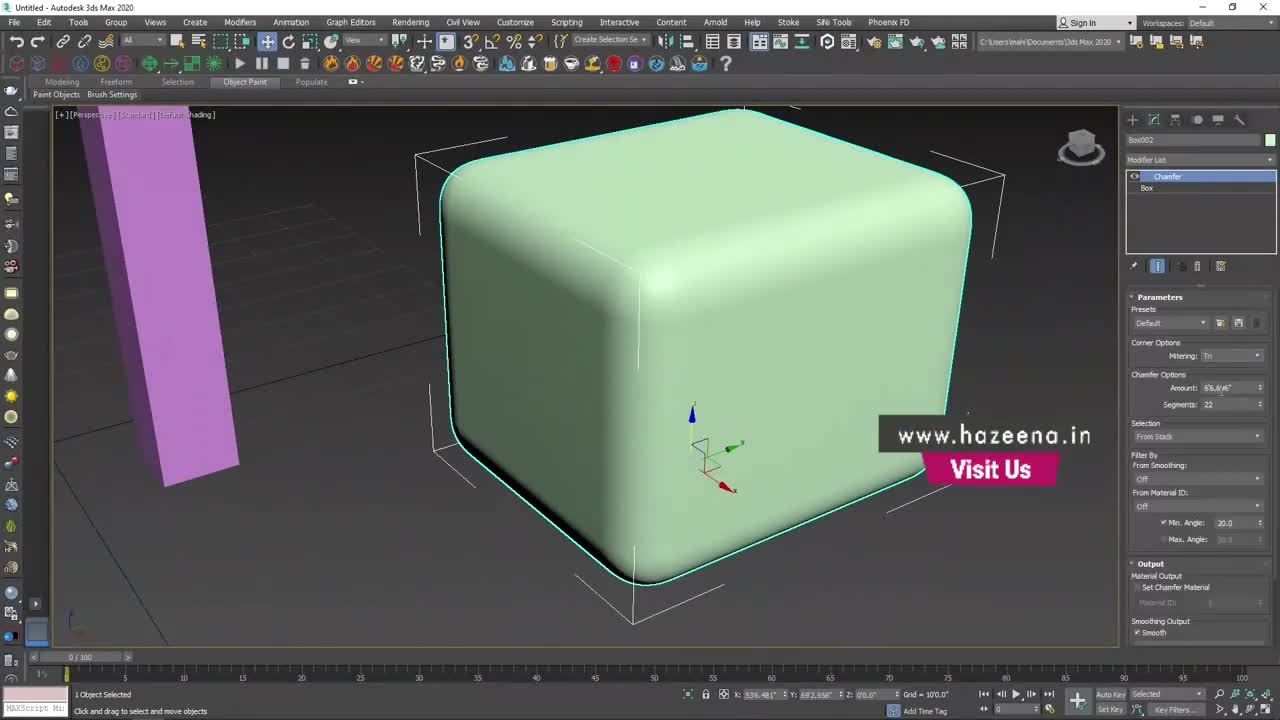Toggle the Angle Snap icon
1280x720 pixels.
click(492, 41)
